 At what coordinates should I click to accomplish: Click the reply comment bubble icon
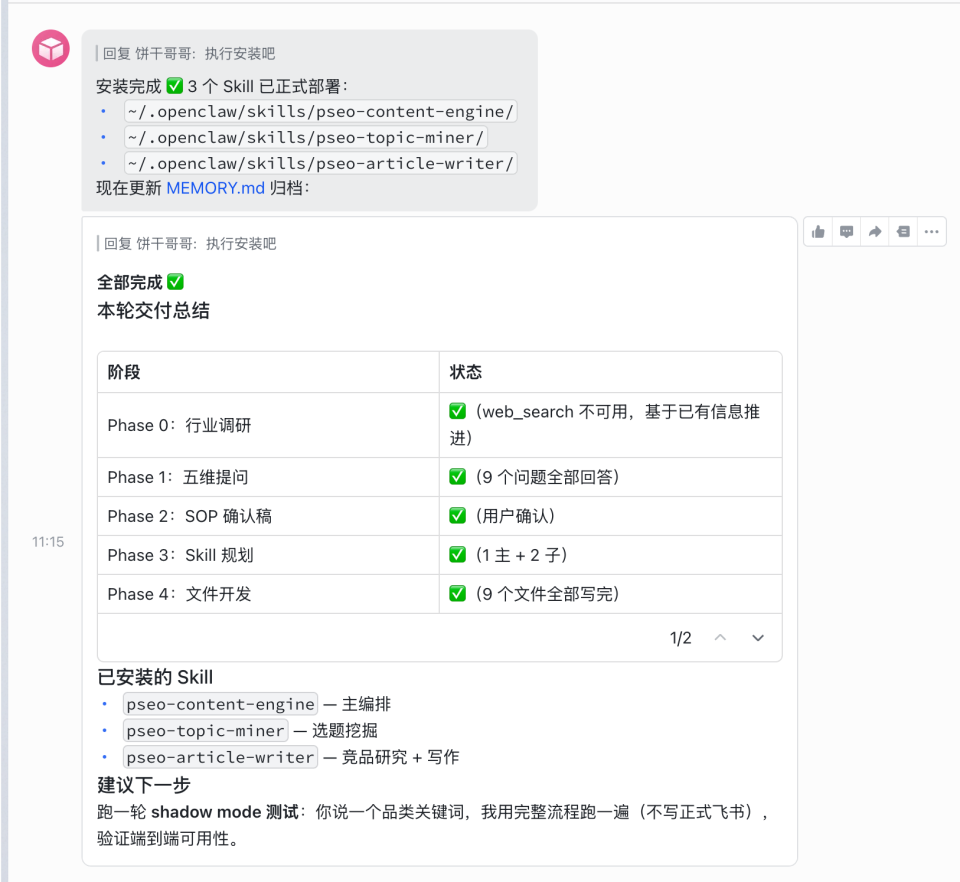tap(847, 232)
